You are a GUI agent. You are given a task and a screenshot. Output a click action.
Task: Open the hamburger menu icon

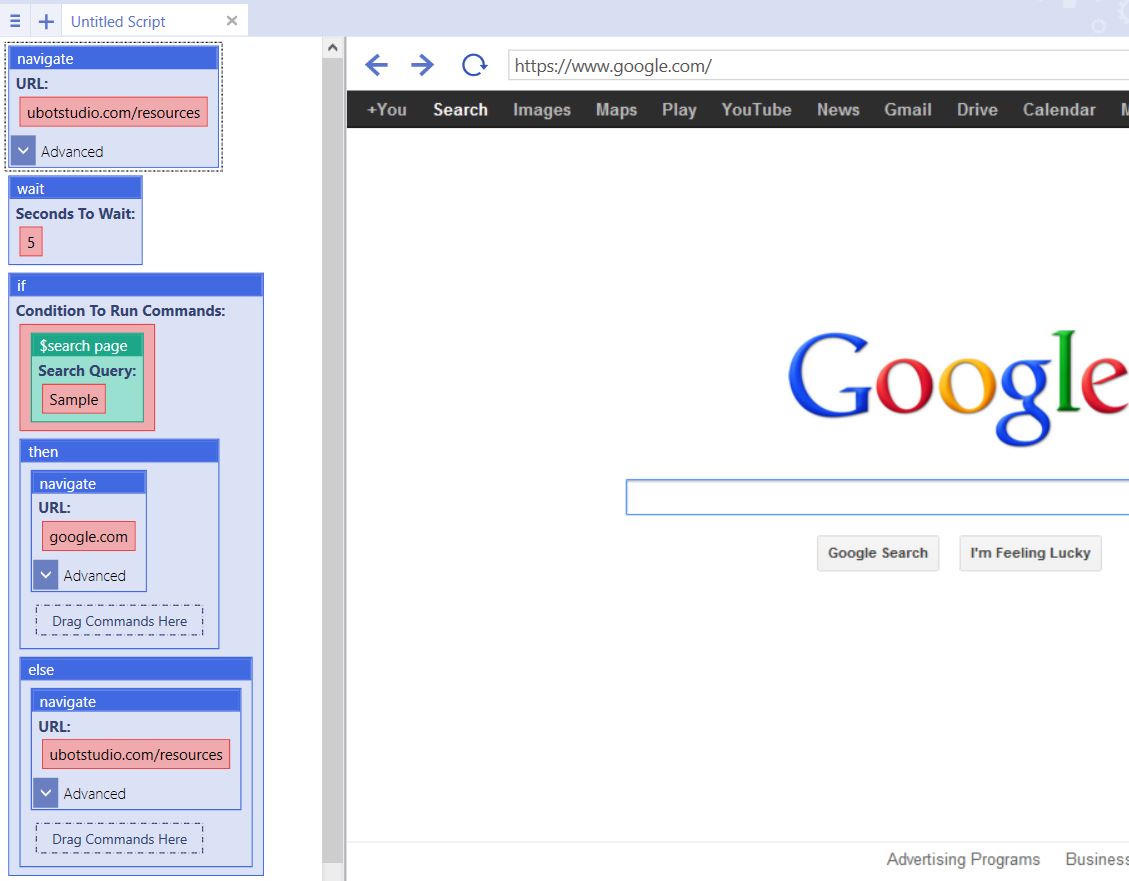14,21
